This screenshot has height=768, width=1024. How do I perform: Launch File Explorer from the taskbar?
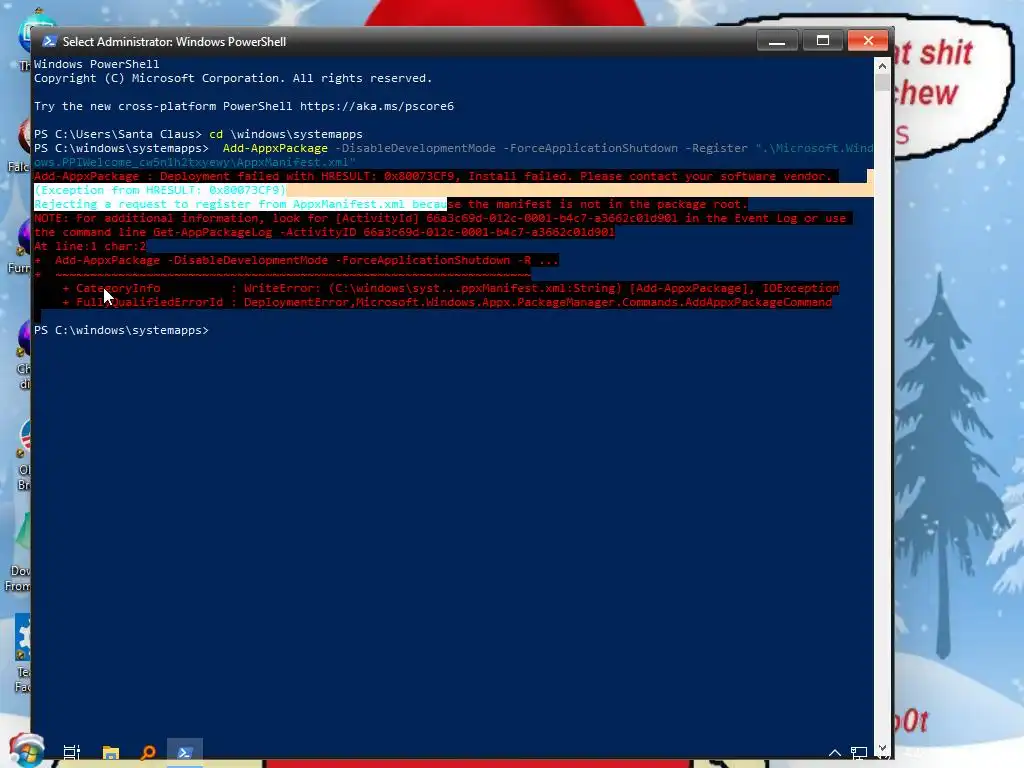point(111,752)
